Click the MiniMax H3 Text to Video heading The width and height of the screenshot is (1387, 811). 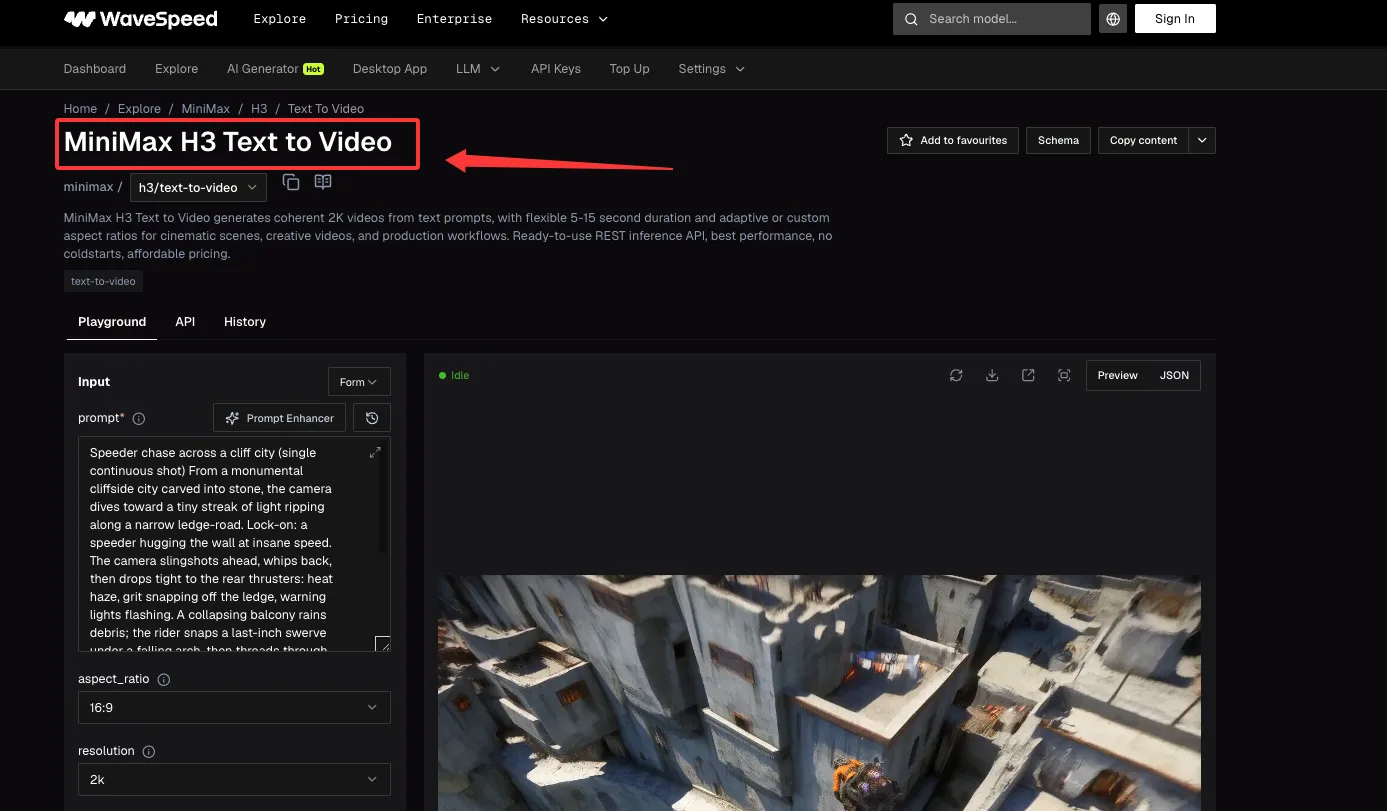click(228, 142)
